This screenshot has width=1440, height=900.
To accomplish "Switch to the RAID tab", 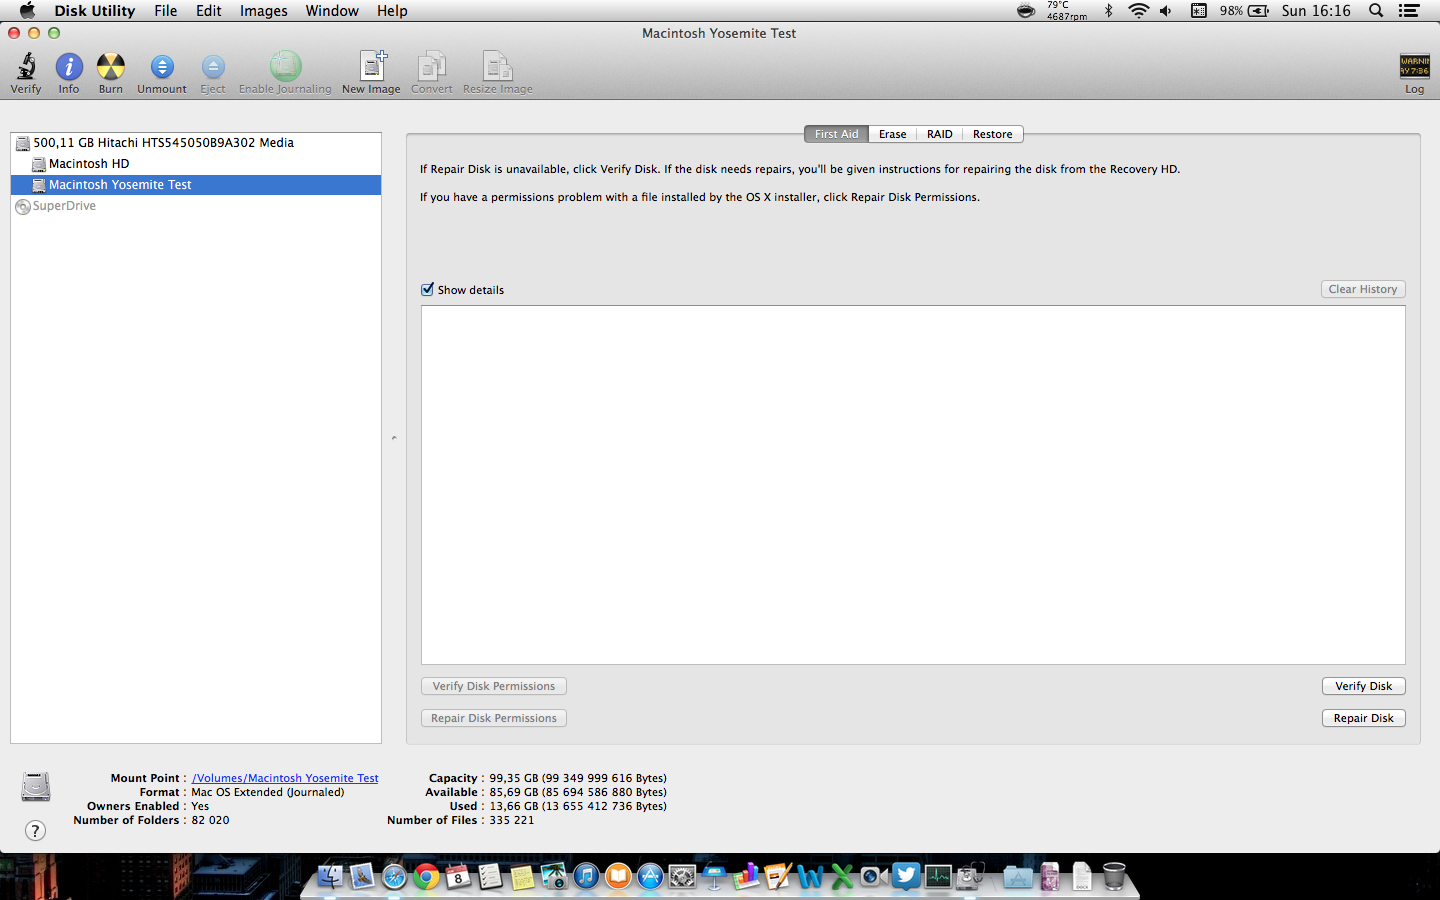I will click(x=940, y=134).
